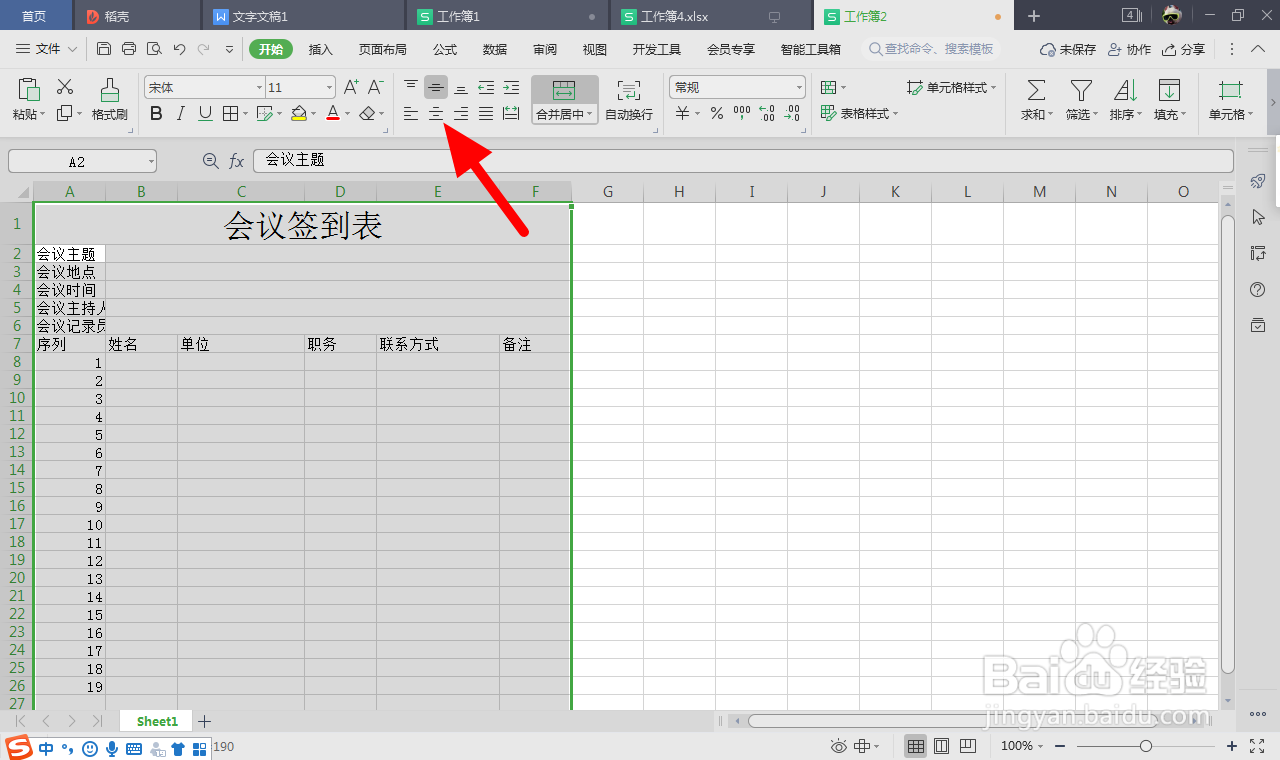Click the zoom magnifier beside fx
Viewport: 1280px width, 760px height.
point(210,161)
